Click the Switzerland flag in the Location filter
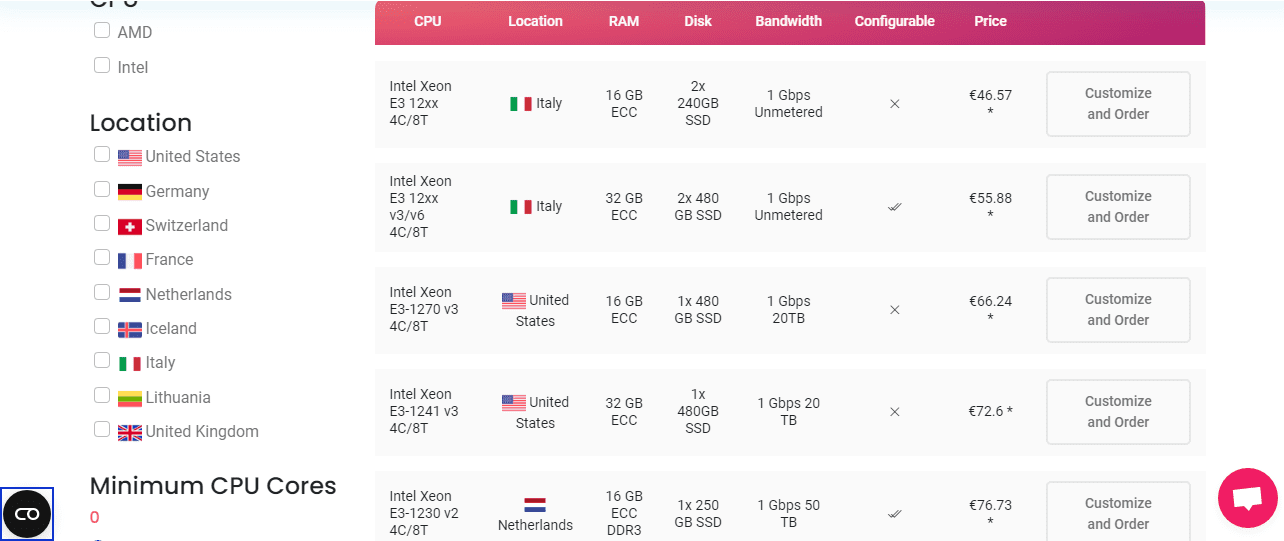The height and width of the screenshot is (541, 1284). tap(130, 226)
